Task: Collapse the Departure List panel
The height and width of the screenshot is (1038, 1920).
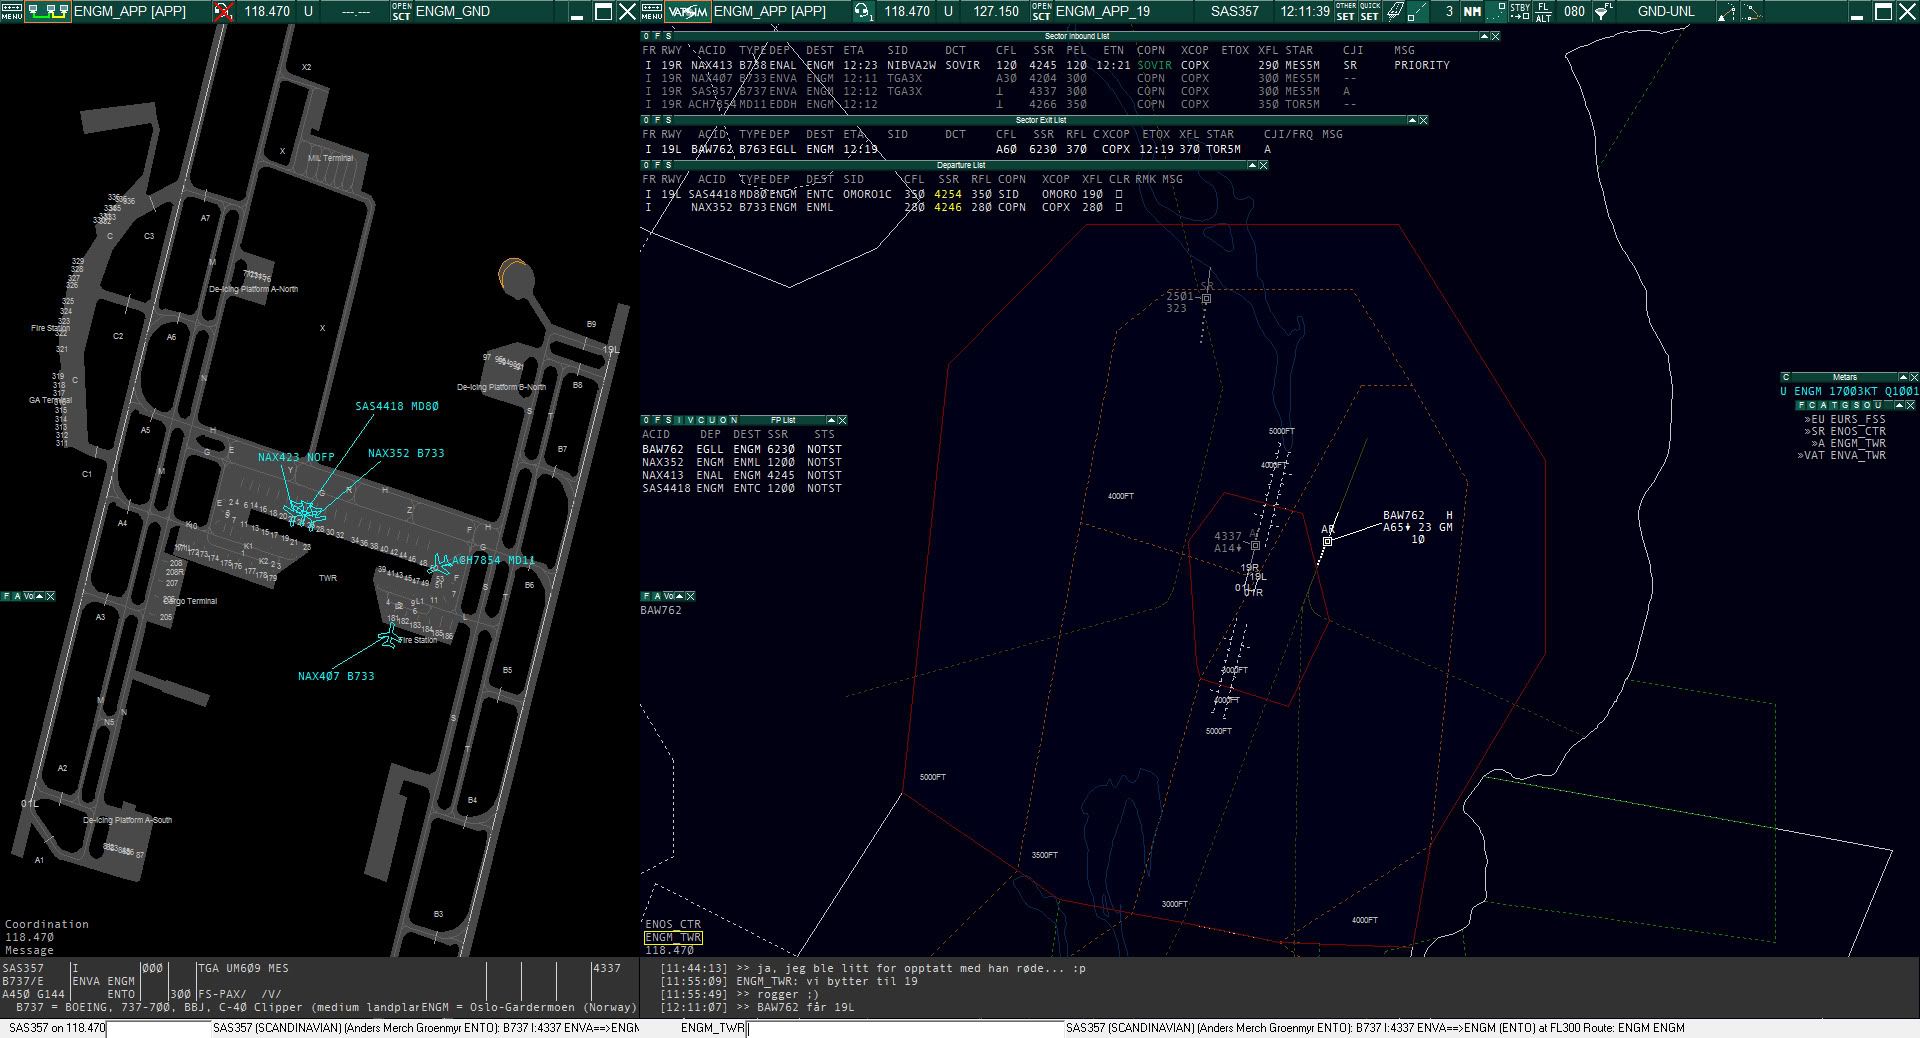Action: point(1252,165)
